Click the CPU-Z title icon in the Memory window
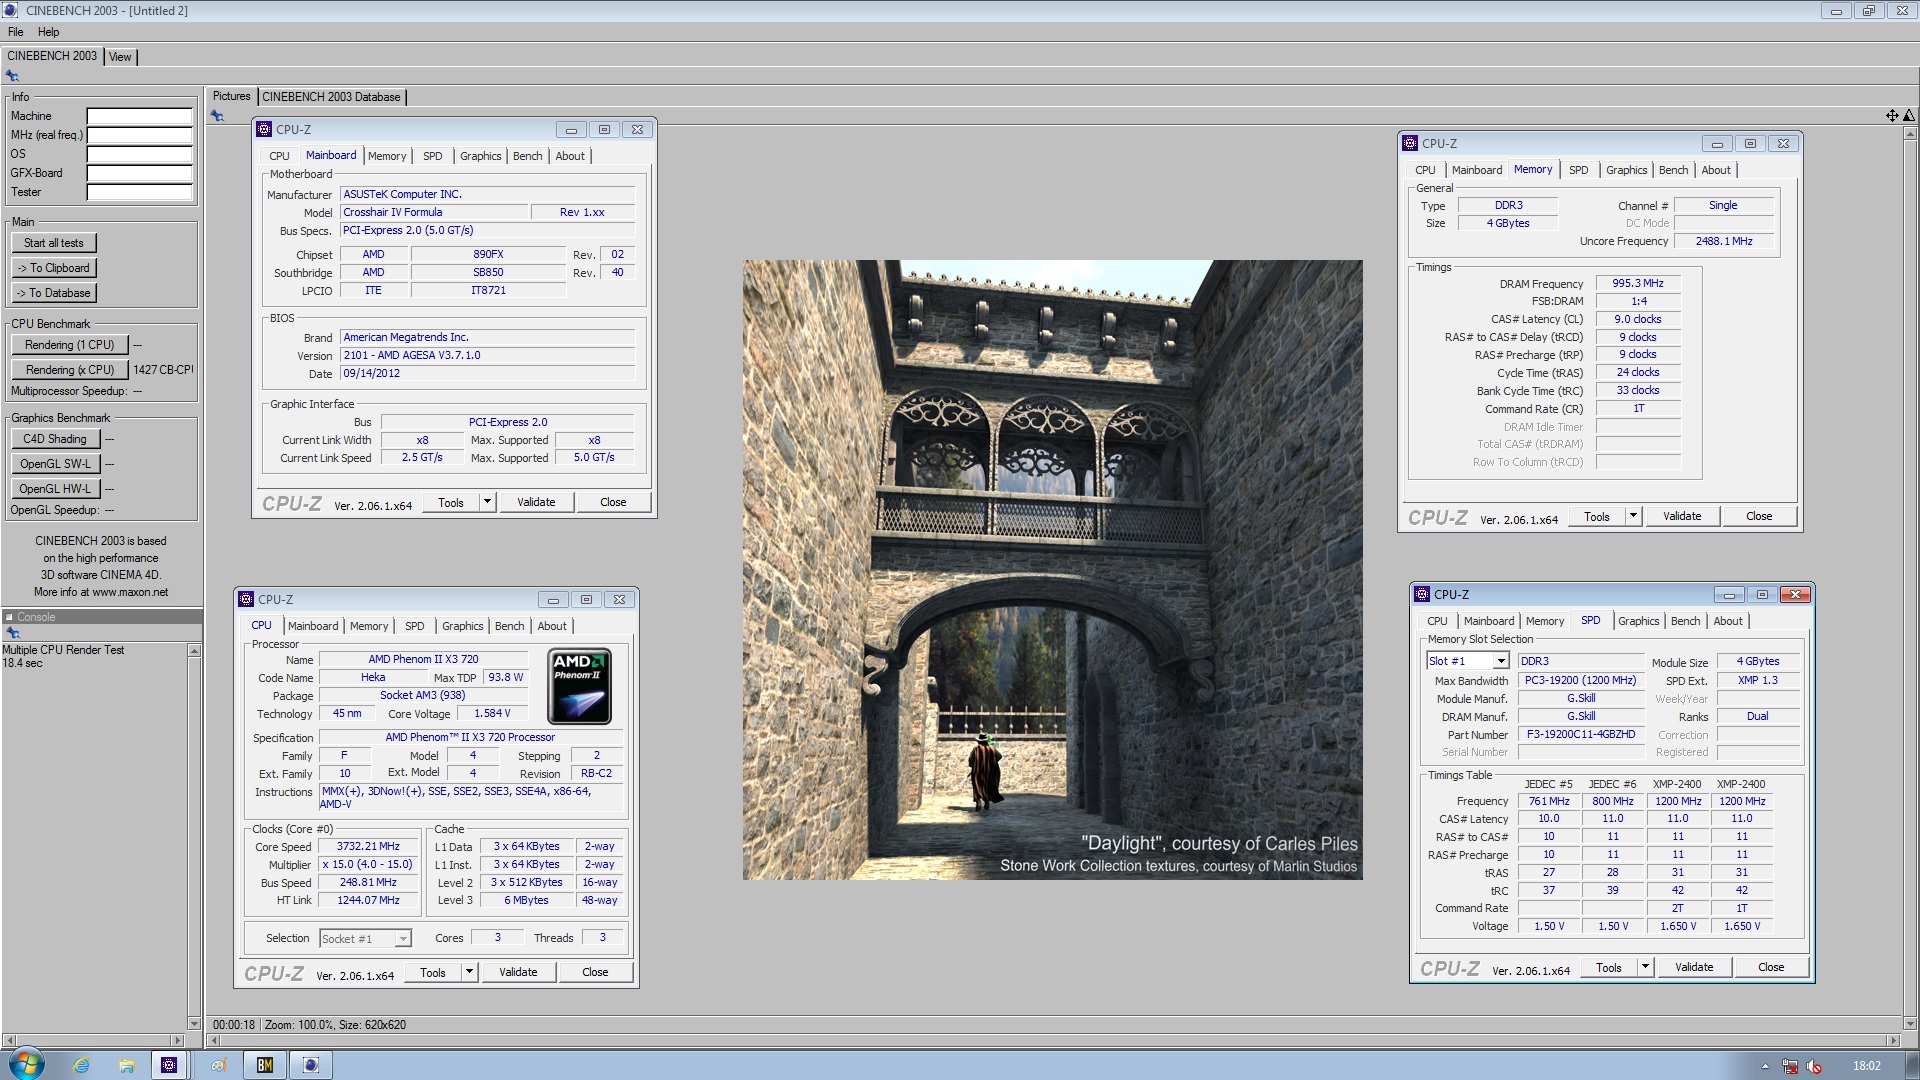The image size is (1920, 1080). [x=1410, y=143]
